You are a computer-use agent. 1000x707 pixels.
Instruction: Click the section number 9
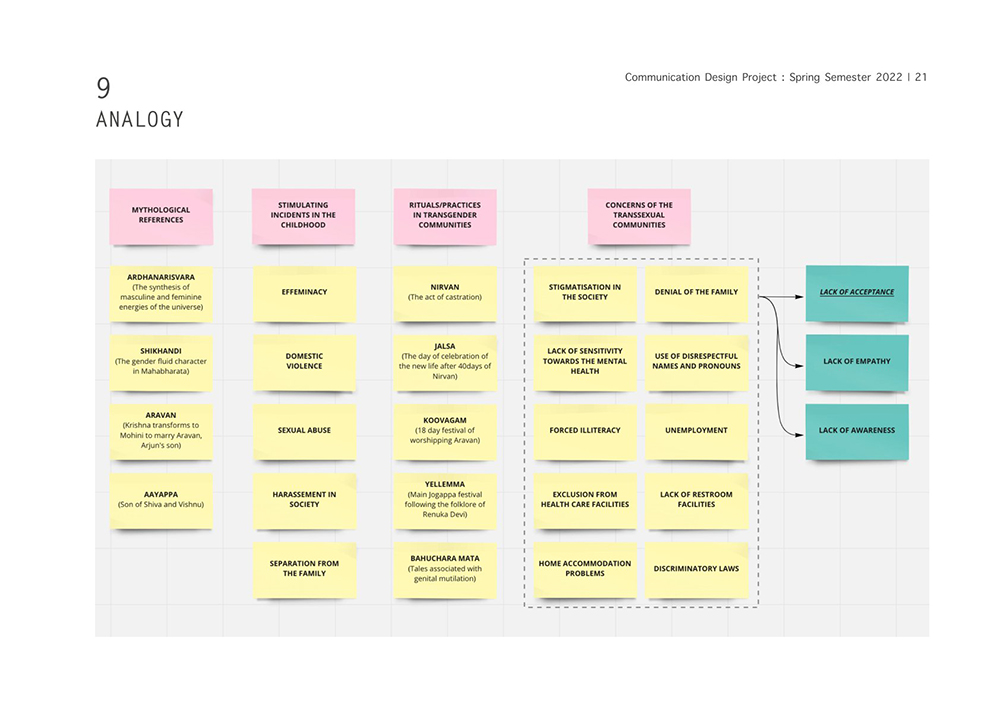click(103, 88)
